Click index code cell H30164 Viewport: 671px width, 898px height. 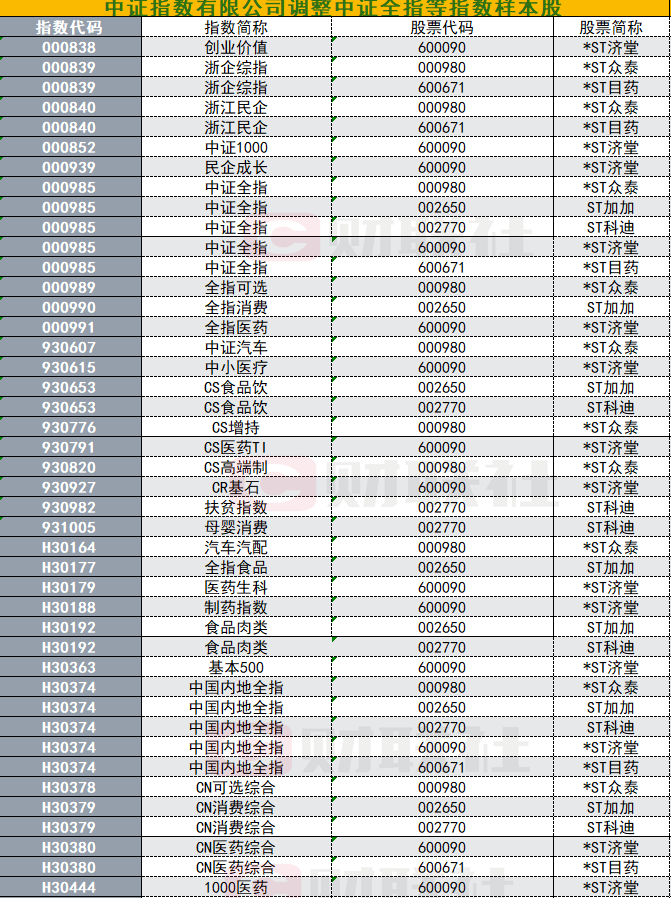(x=70, y=548)
